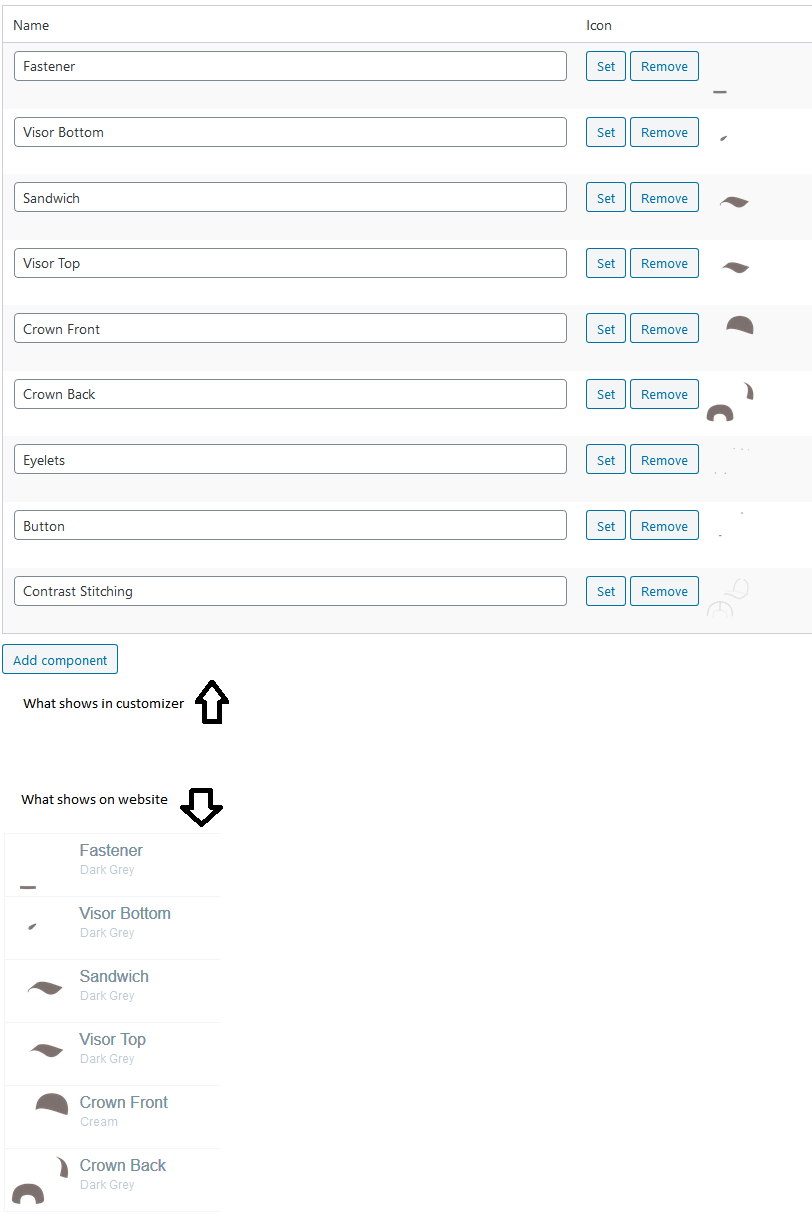Click the Sandwich icon thumbnail in customizer
Image resolution: width=812 pixels, height=1228 pixels.
pyautogui.click(x=734, y=202)
